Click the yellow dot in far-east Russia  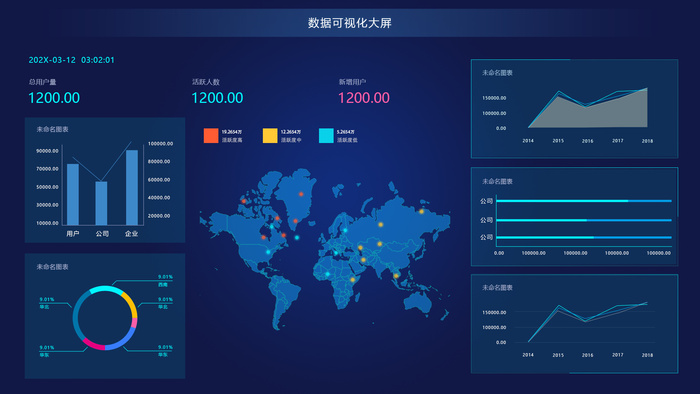(421, 212)
